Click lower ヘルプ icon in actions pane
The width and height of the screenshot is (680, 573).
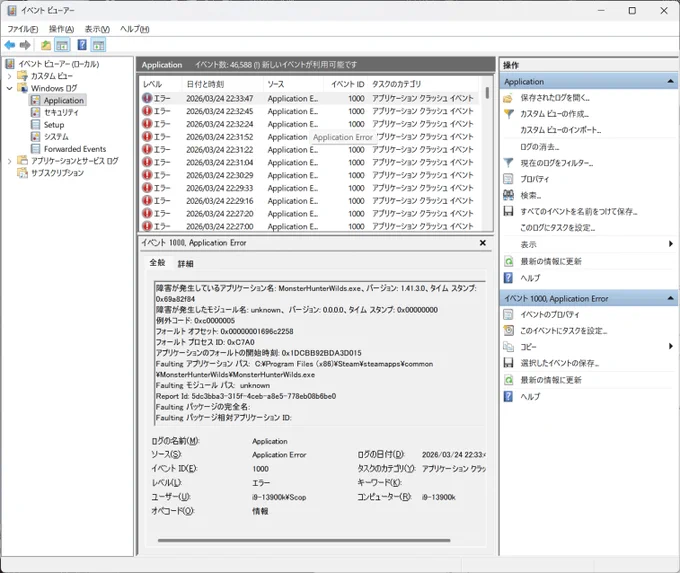[508, 396]
